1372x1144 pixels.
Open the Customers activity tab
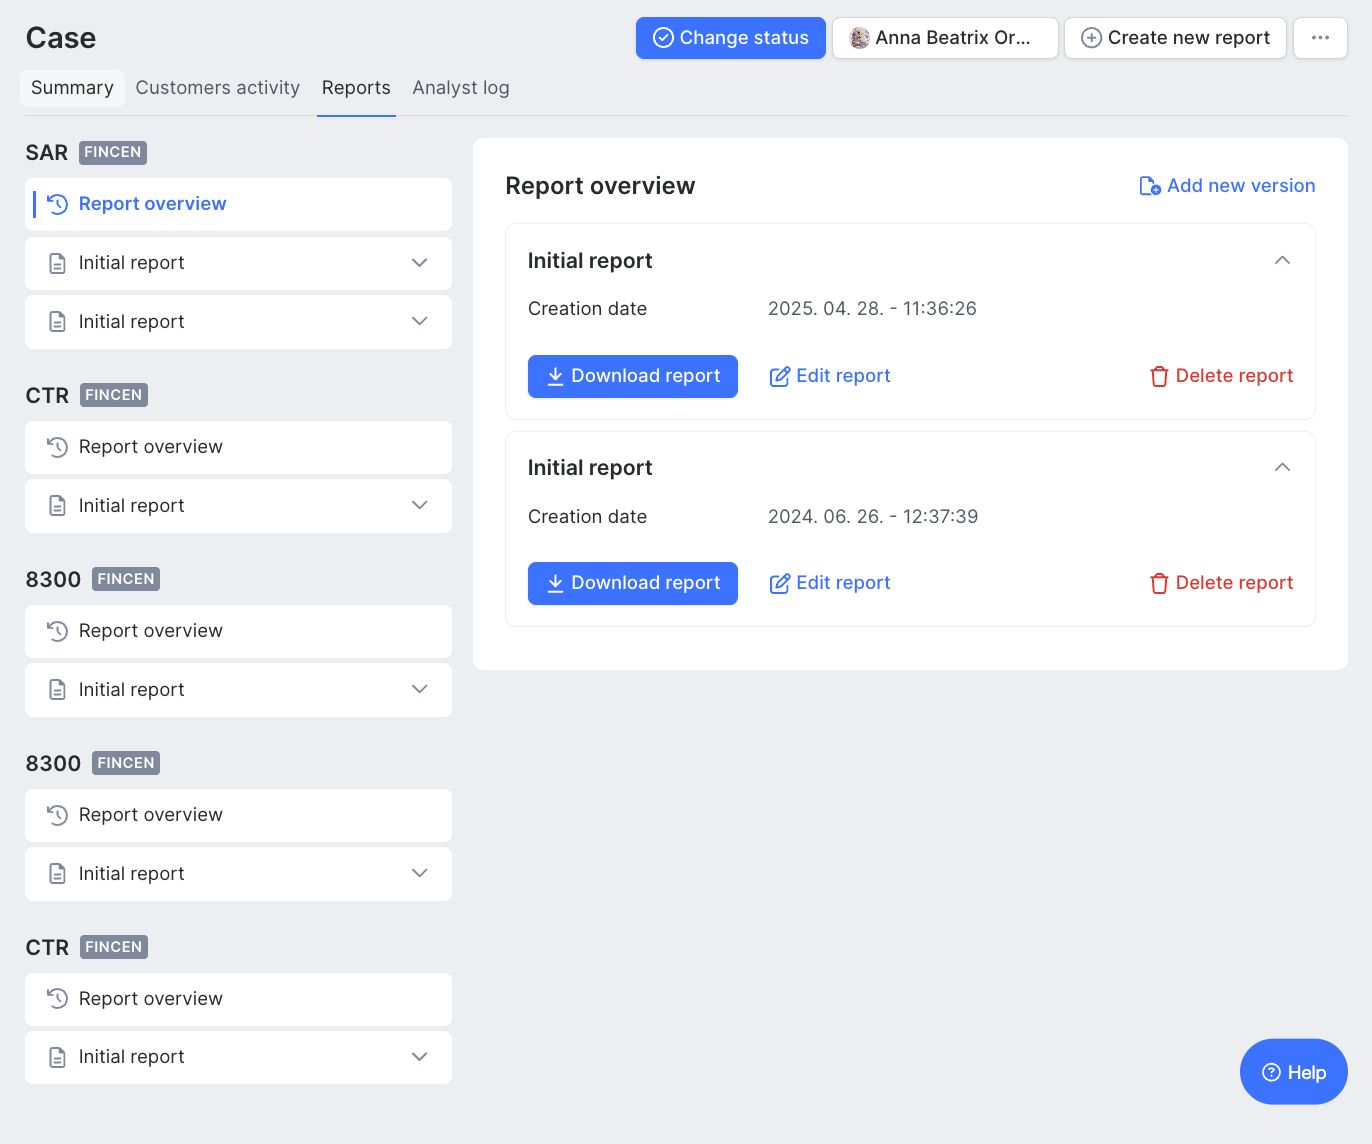(218, 88)
